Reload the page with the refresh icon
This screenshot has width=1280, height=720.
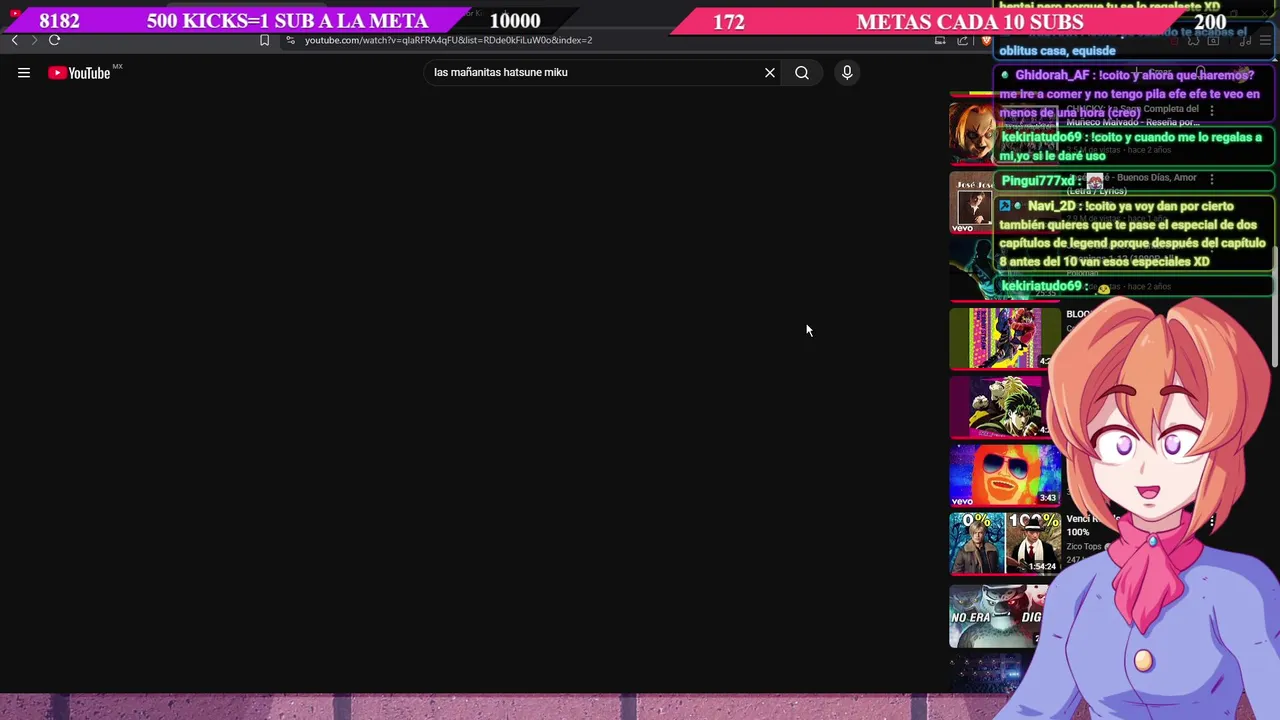click(x=54, y=40)
